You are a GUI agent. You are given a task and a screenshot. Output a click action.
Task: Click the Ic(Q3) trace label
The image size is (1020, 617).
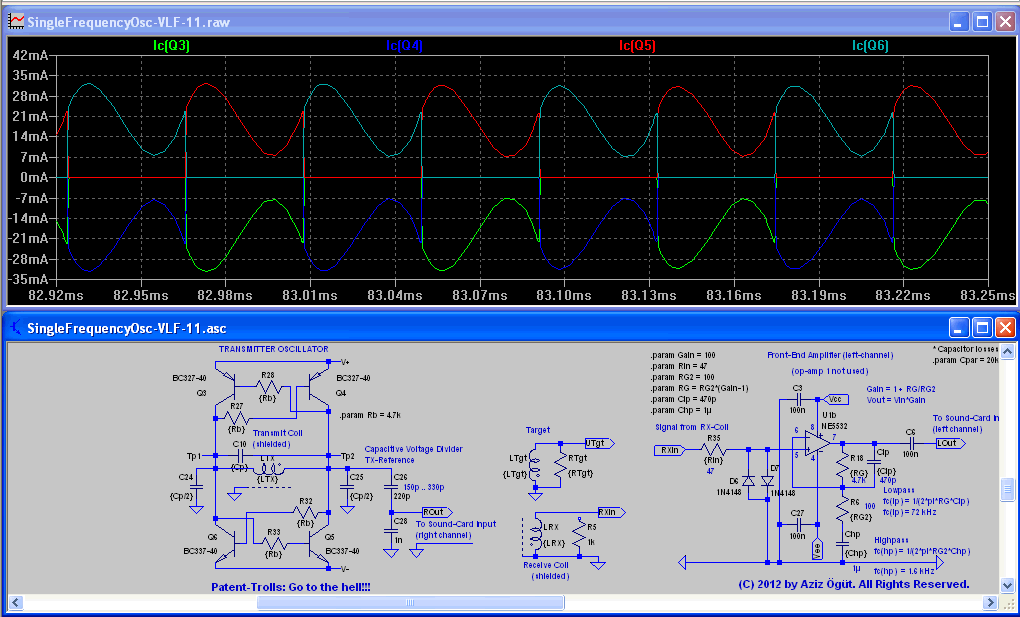[171, 45]
